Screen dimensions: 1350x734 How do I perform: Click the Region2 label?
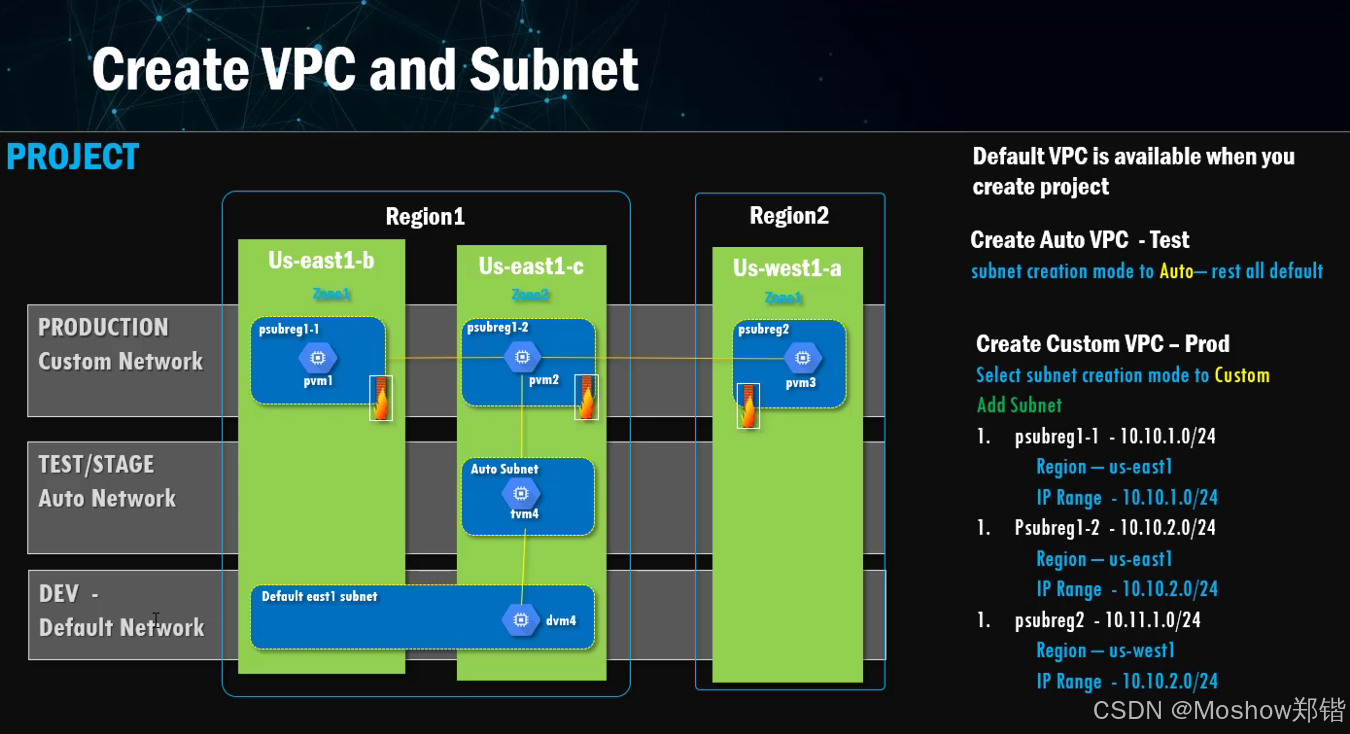pos(789,214)
